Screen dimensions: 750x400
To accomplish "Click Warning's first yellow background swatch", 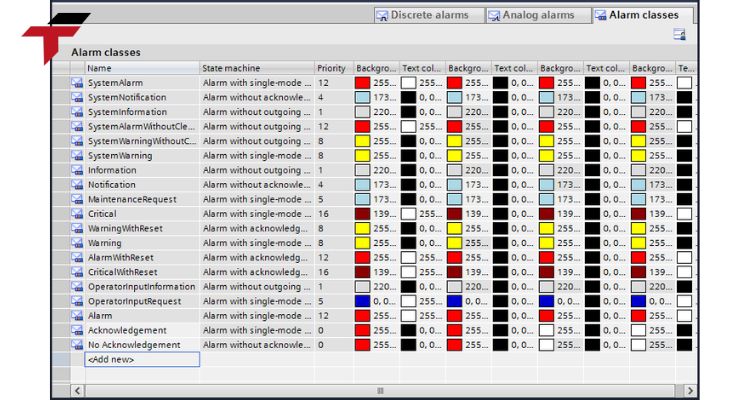I will 363,243.
